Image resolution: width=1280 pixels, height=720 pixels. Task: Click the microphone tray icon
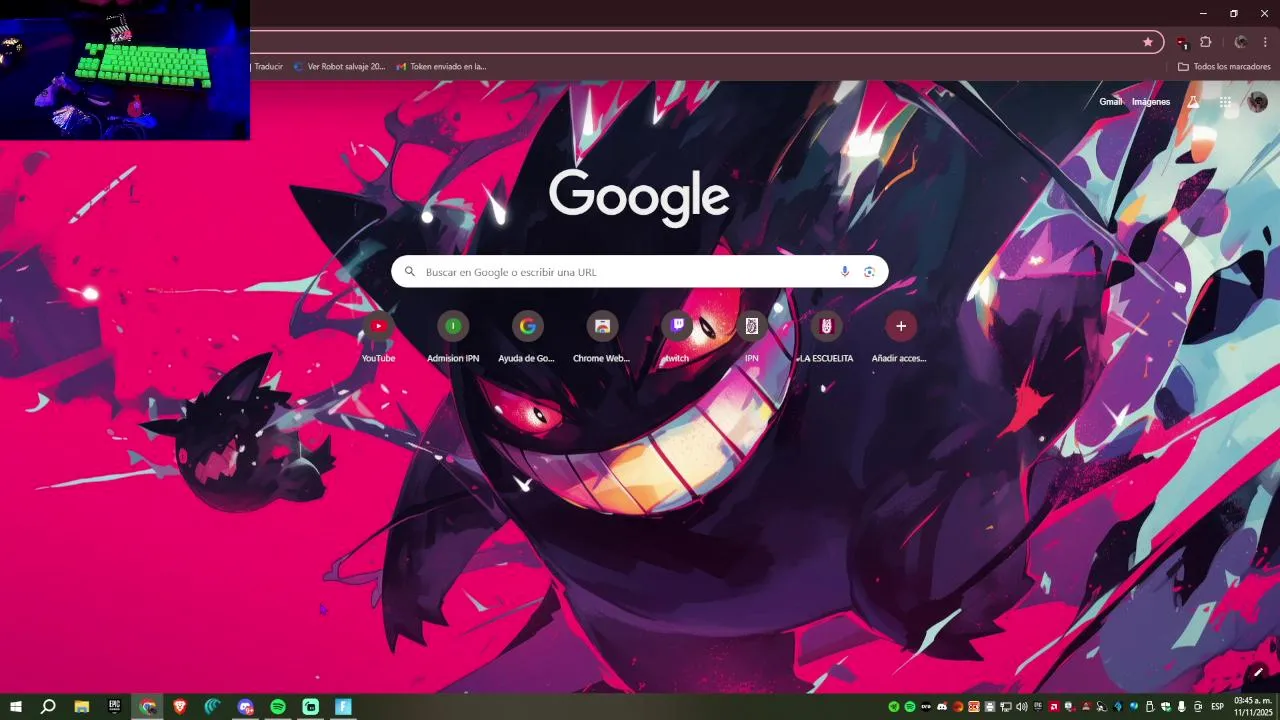click(x=1181, y=707)
